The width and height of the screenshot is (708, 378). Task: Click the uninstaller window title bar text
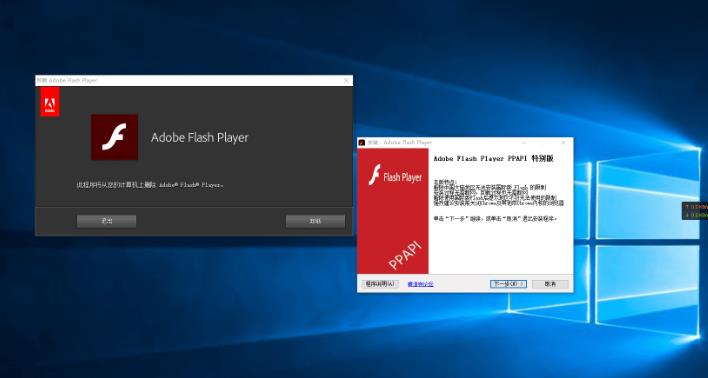point(67,80)
